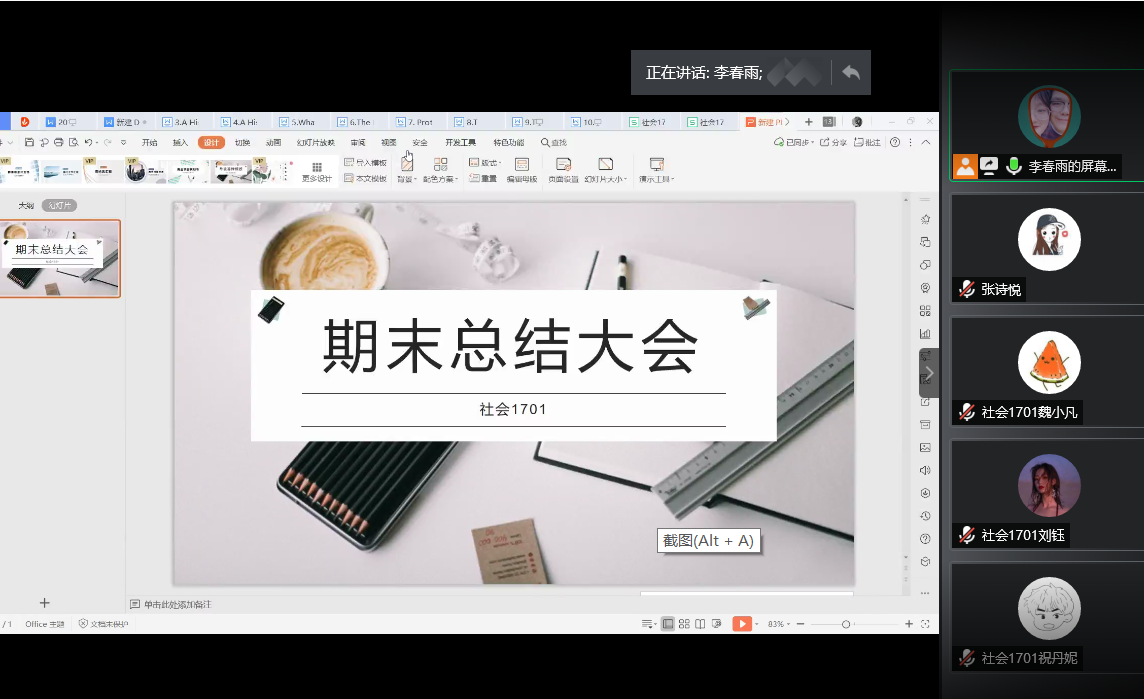The width and height of the screenshot is (1144, 699).
Task: Click the WPS home flame icon
Action: tap(24, 122)
